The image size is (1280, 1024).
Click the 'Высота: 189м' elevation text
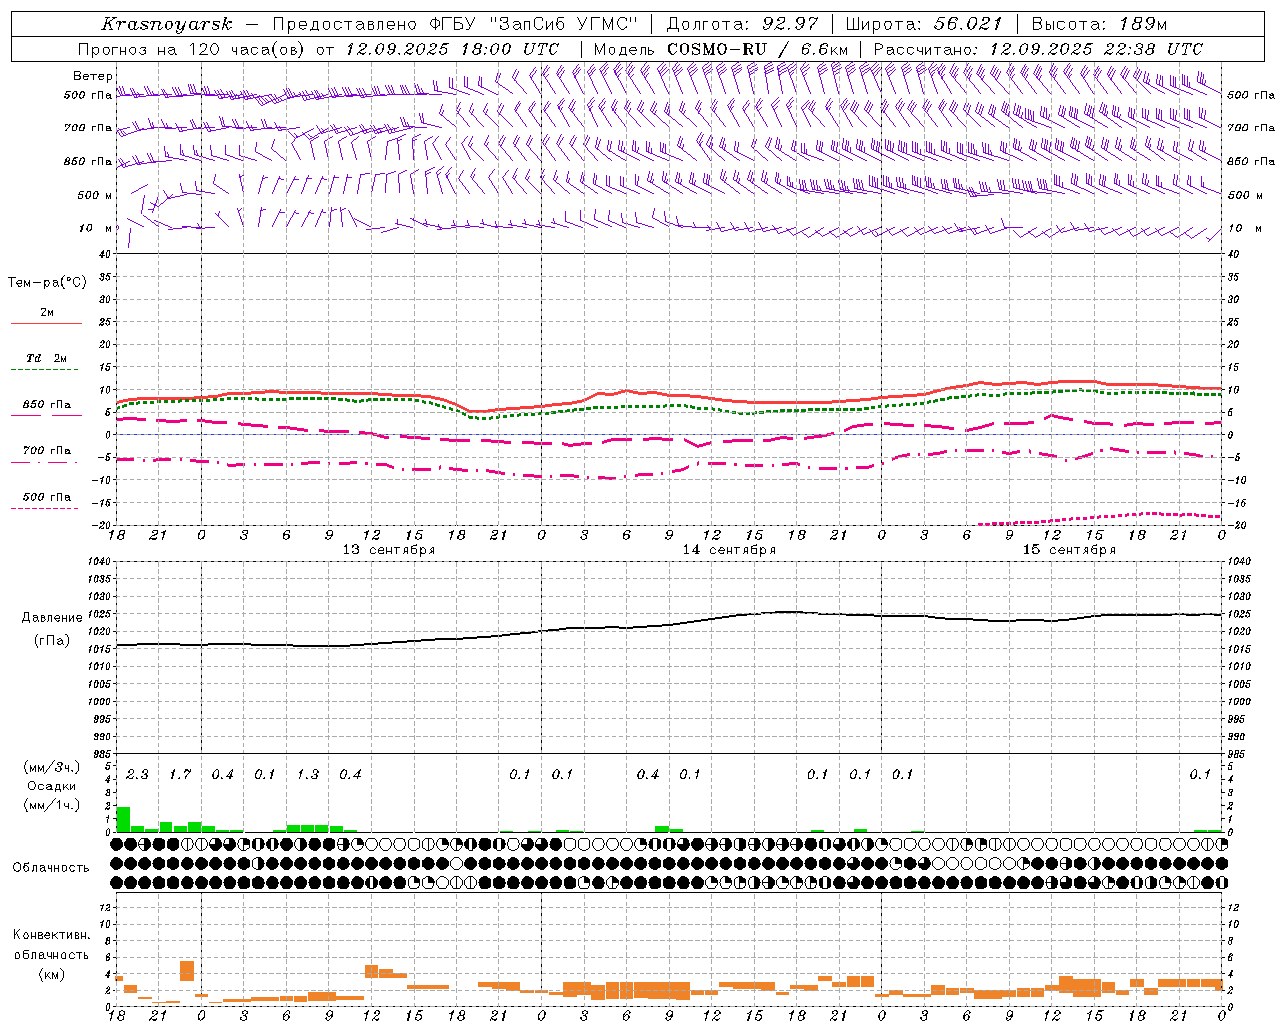coord(1099,24)
